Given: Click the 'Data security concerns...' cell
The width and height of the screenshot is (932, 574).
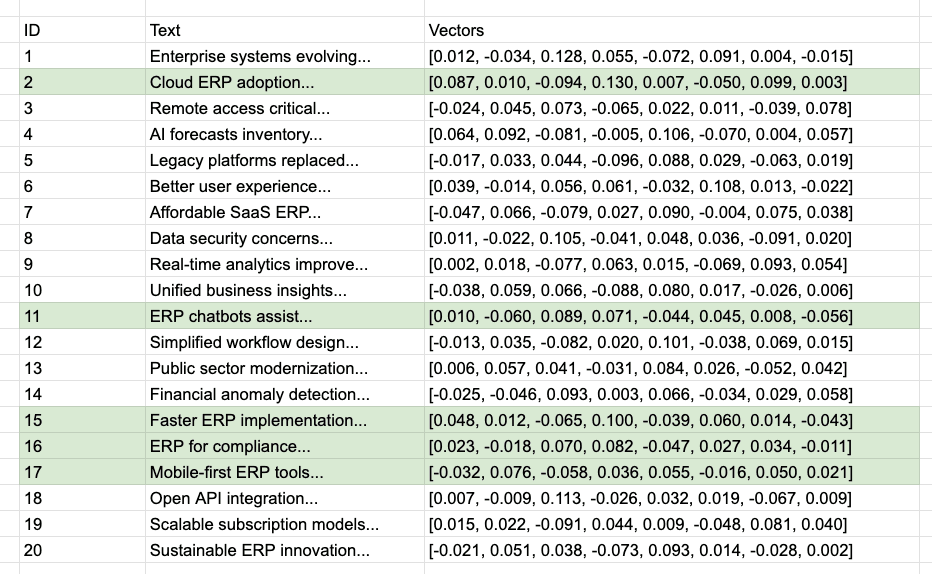Looking at the screenshot, I should (x=241, y=238).
